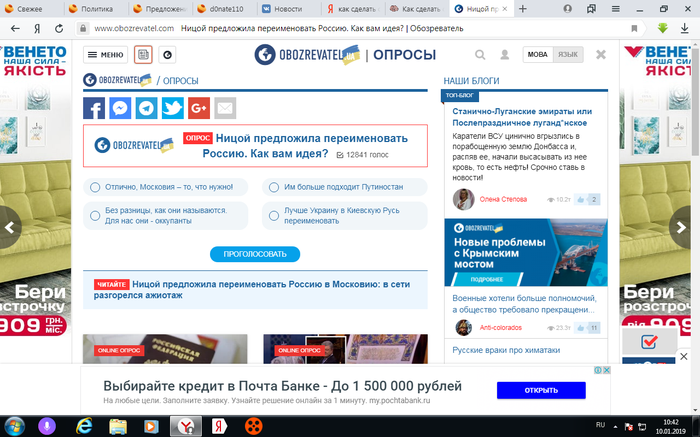Open second online poll thumbnail

click(346, 349)
